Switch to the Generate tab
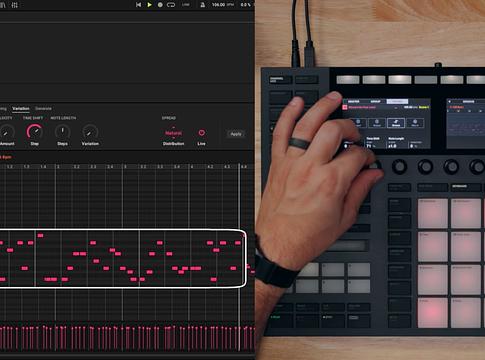485x360 pixels. point(43,108)
